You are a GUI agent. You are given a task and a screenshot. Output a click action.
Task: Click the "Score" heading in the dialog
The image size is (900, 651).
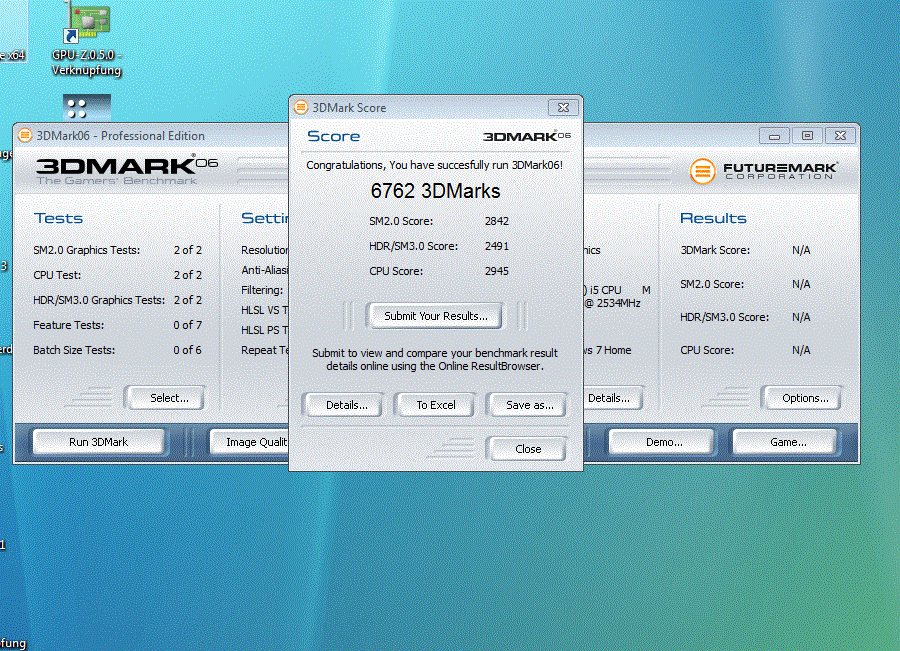(x=333, y=136)
